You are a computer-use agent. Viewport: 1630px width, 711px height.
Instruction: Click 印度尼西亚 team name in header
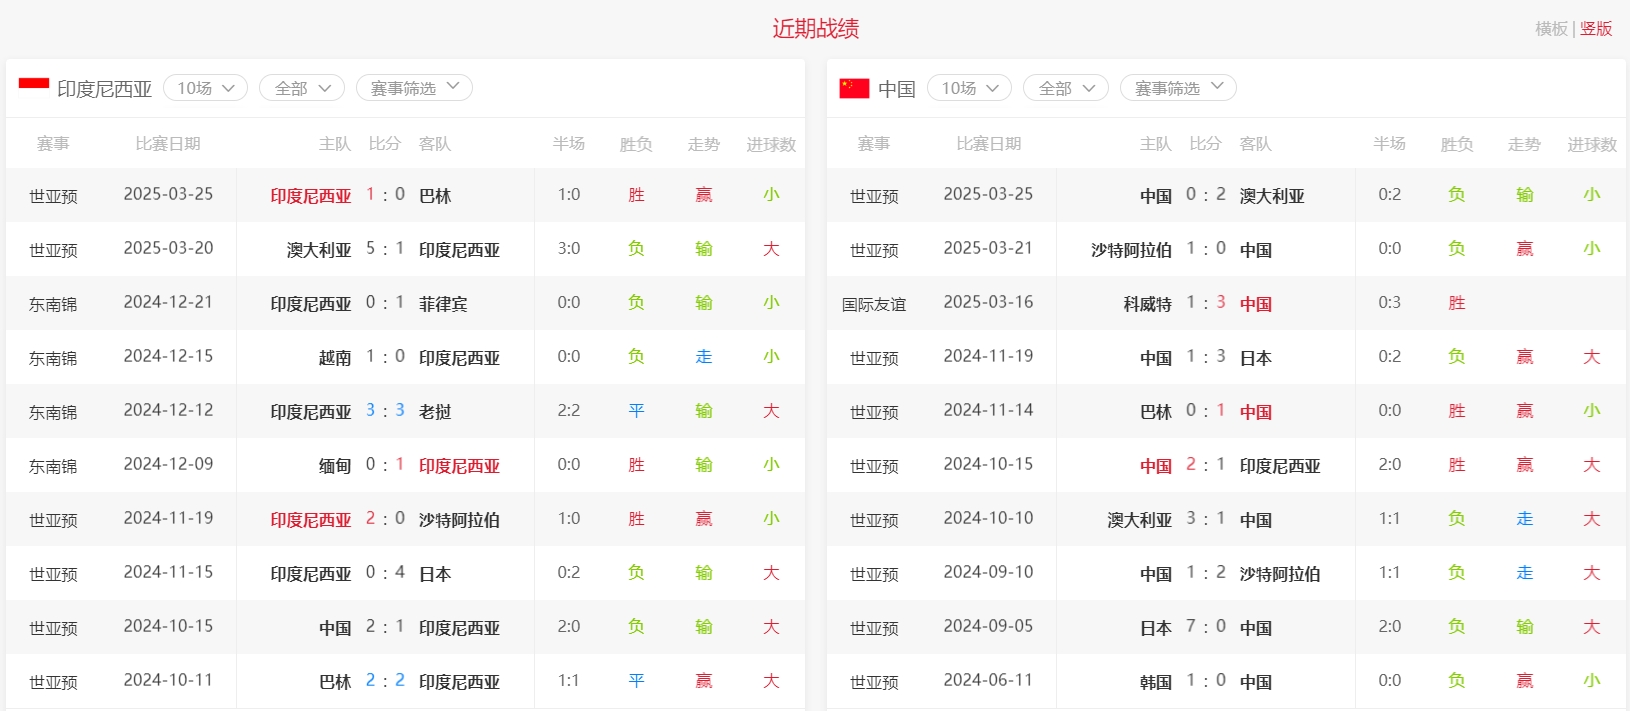pyautogui.click(x=105, y=89)
